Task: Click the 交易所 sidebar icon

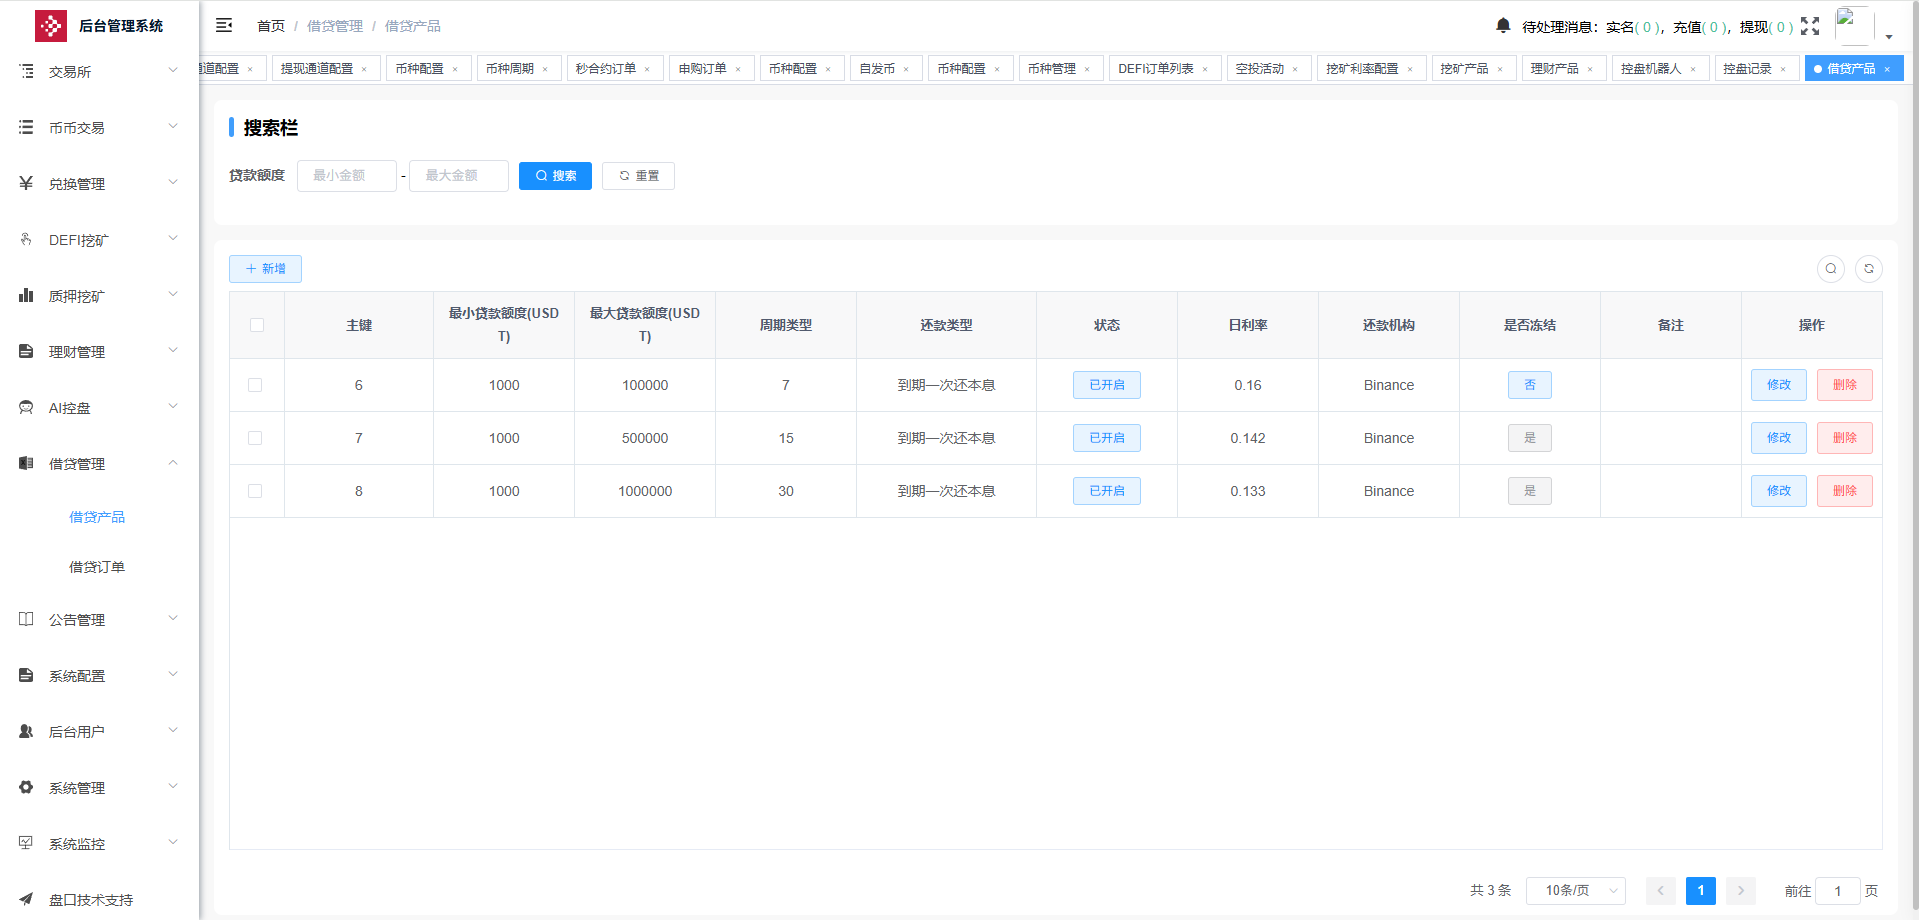Action: (x=26, y=71)
